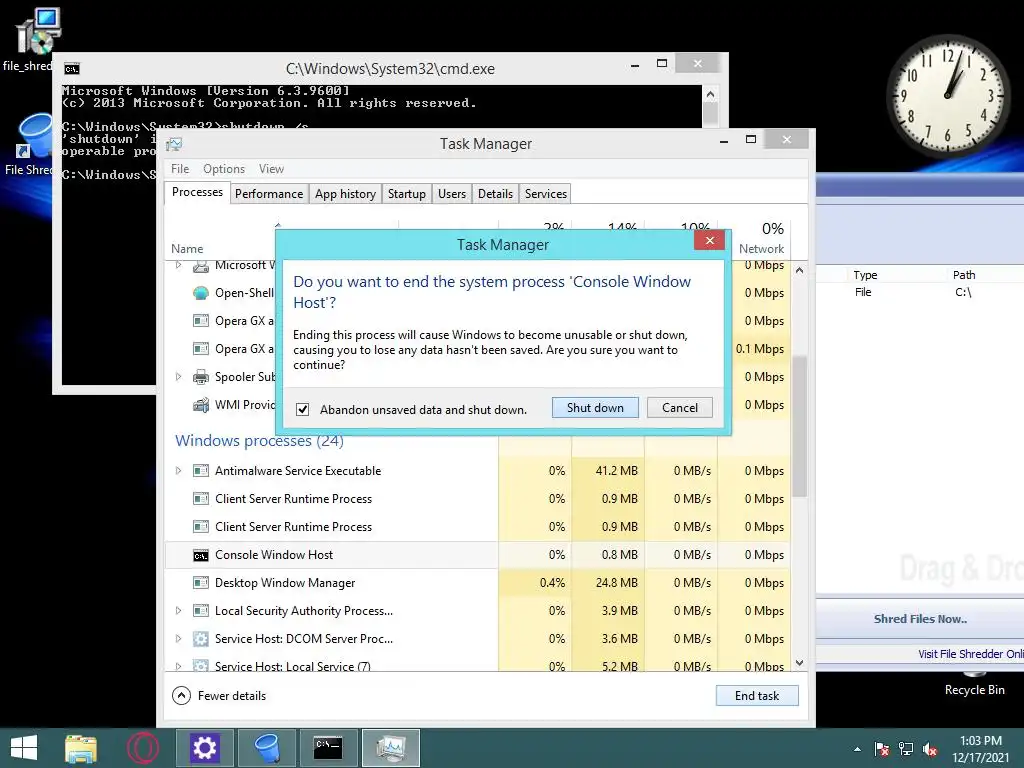Open the Action Center flag icon
The height and width of the screenshot is (768, 1024).
pyautogui.click(x=881, y=749)
